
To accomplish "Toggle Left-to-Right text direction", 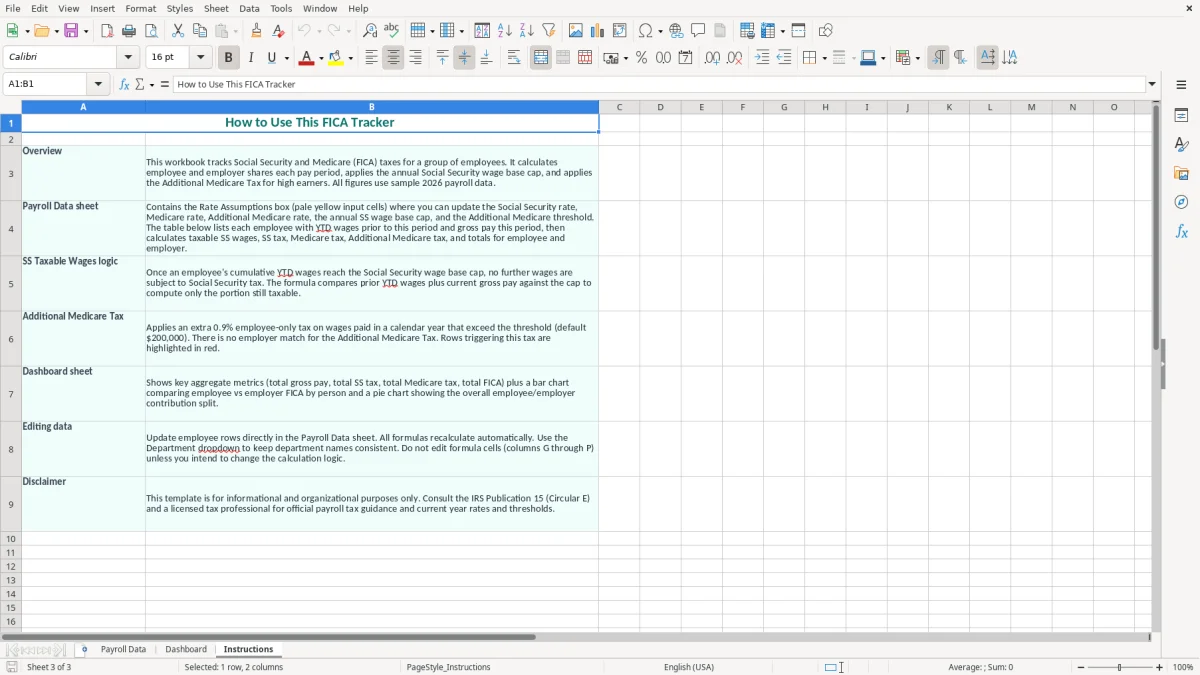I will tap(937, 58).
